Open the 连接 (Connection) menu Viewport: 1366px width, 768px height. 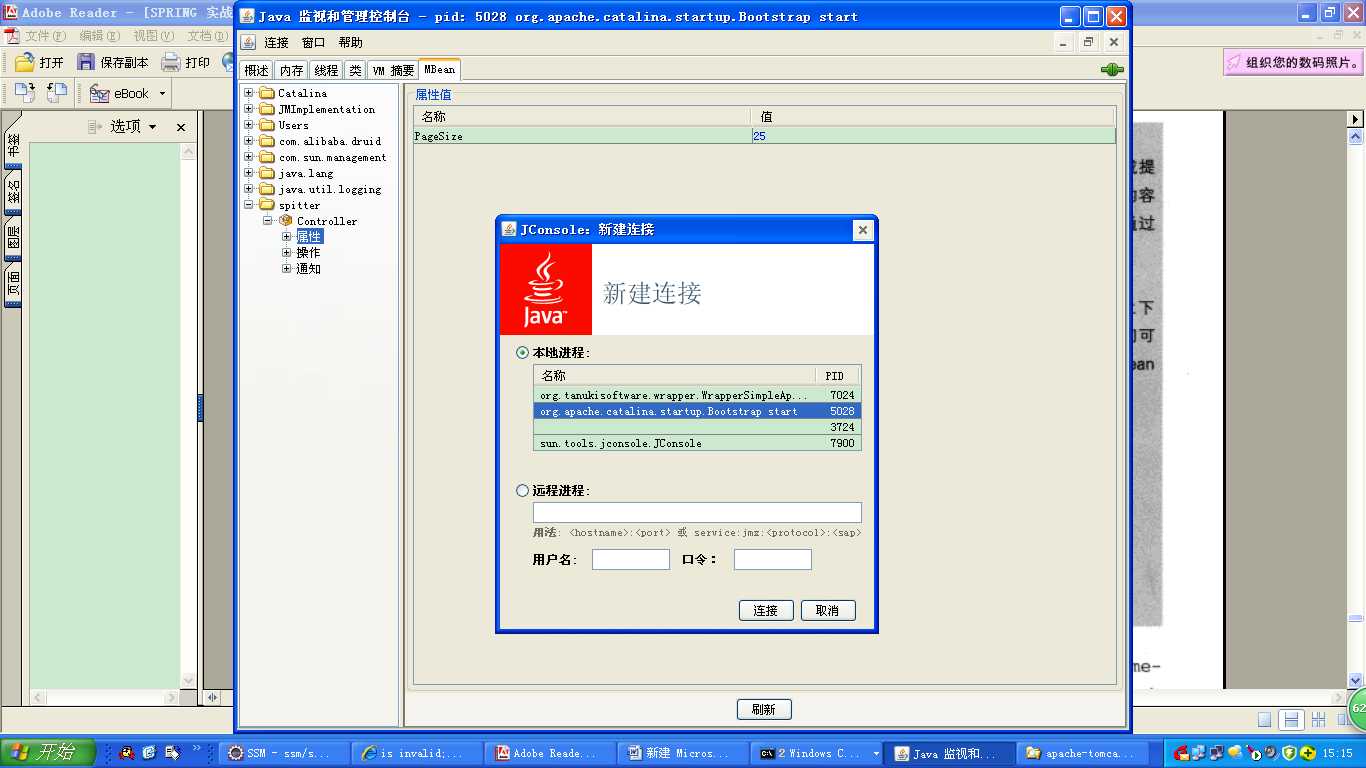pos(276,43)
